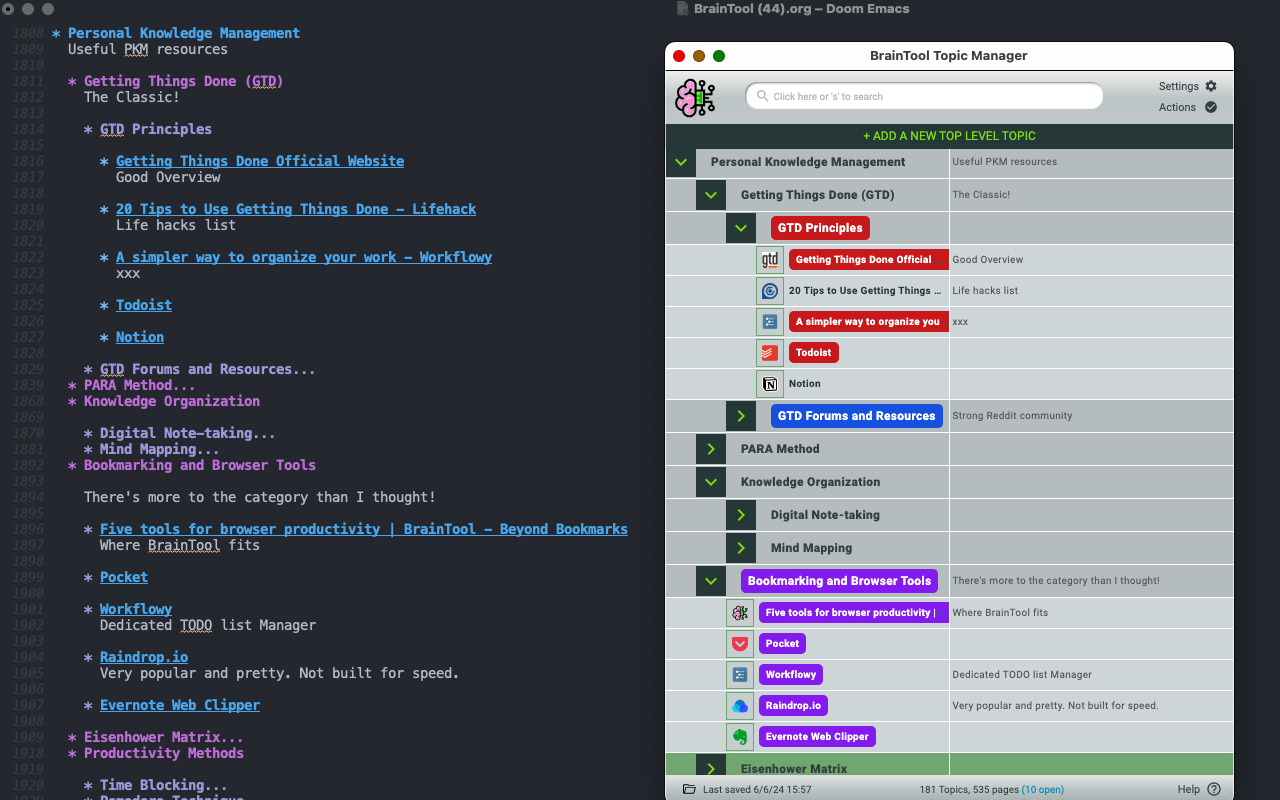Select GTD Principles red topic tag

click(x=820, y=228)
